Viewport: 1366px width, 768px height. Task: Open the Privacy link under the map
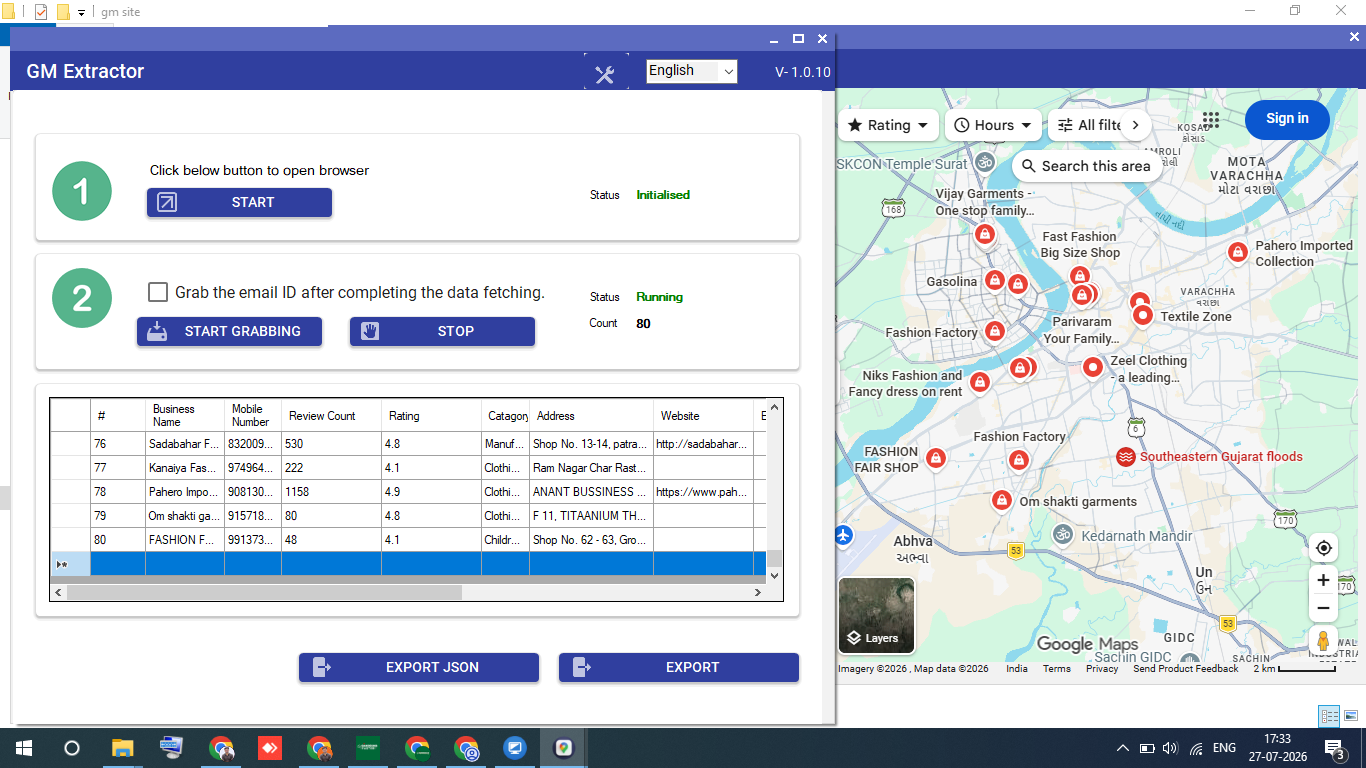click(1102, 669)
